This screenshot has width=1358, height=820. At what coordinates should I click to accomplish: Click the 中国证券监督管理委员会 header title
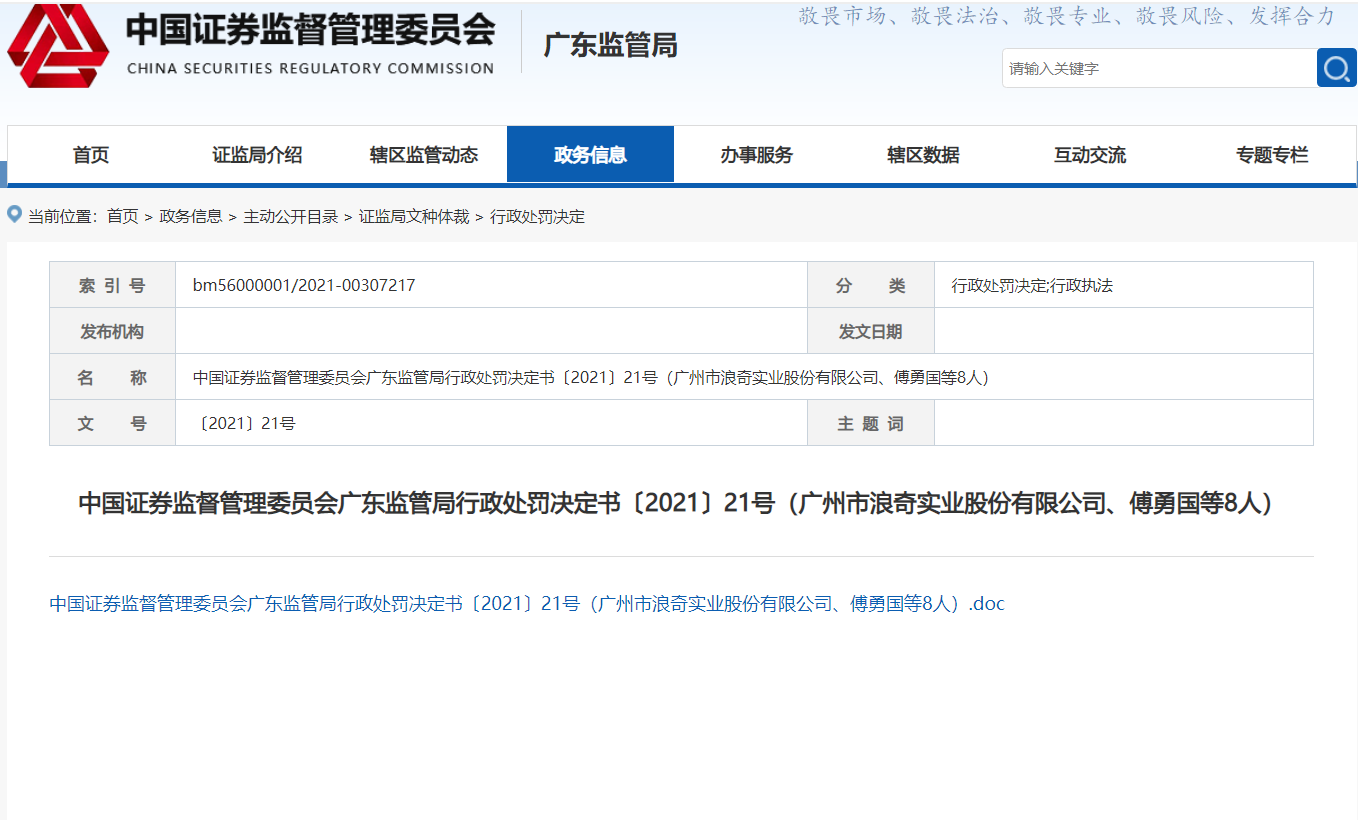[310, 32]
